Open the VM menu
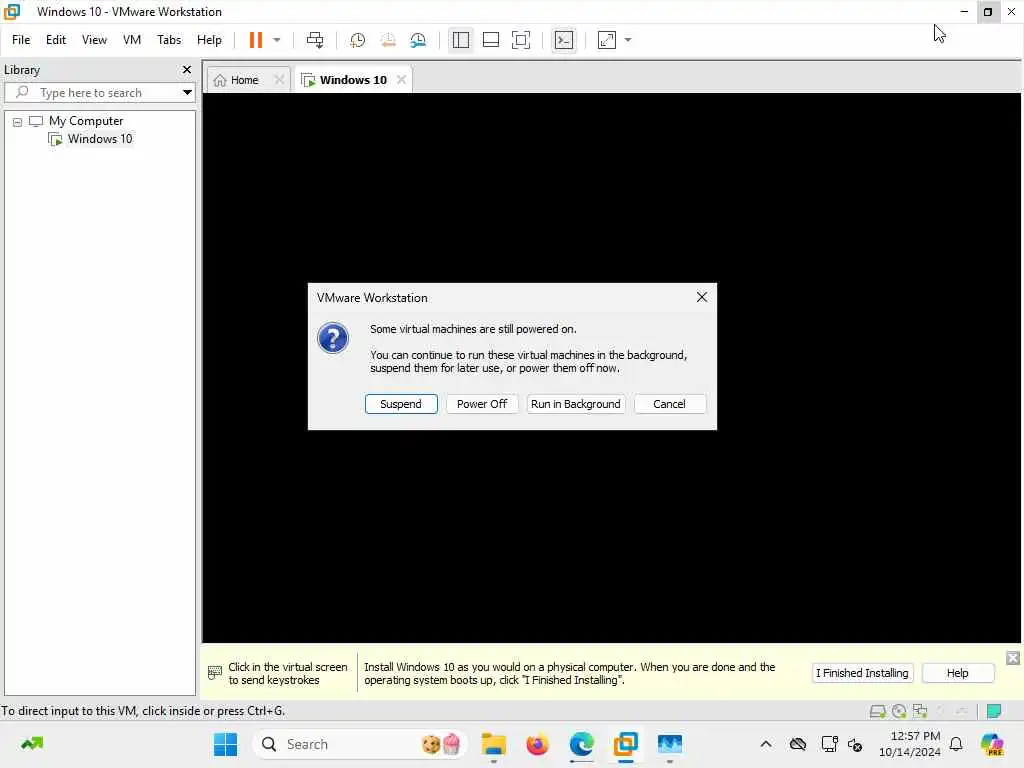Image resolution: width=1024 pixels, height=768 pixels. pos(132,40)
